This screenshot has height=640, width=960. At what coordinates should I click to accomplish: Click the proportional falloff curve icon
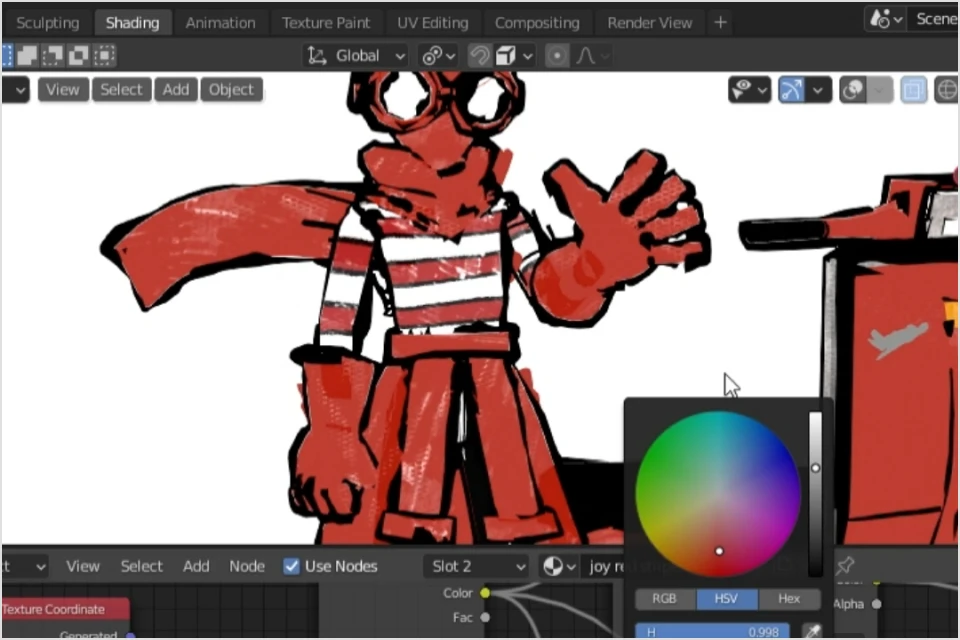(x=585, y=56)
